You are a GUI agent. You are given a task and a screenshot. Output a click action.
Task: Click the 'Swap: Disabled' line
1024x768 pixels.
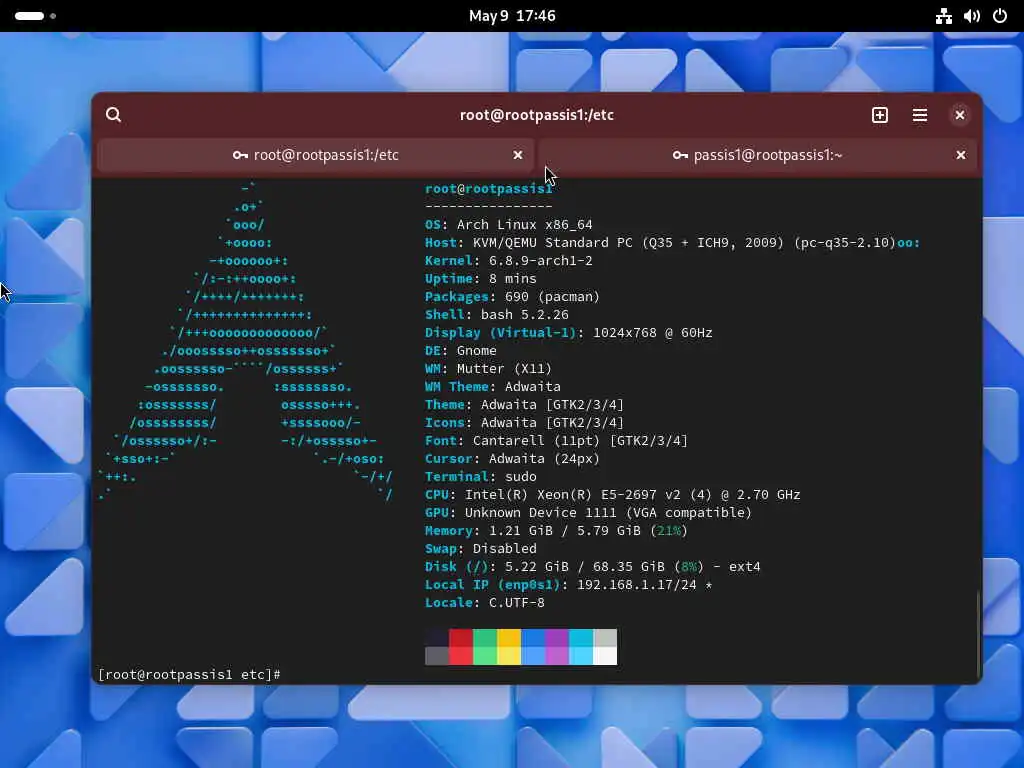[481, 549]
